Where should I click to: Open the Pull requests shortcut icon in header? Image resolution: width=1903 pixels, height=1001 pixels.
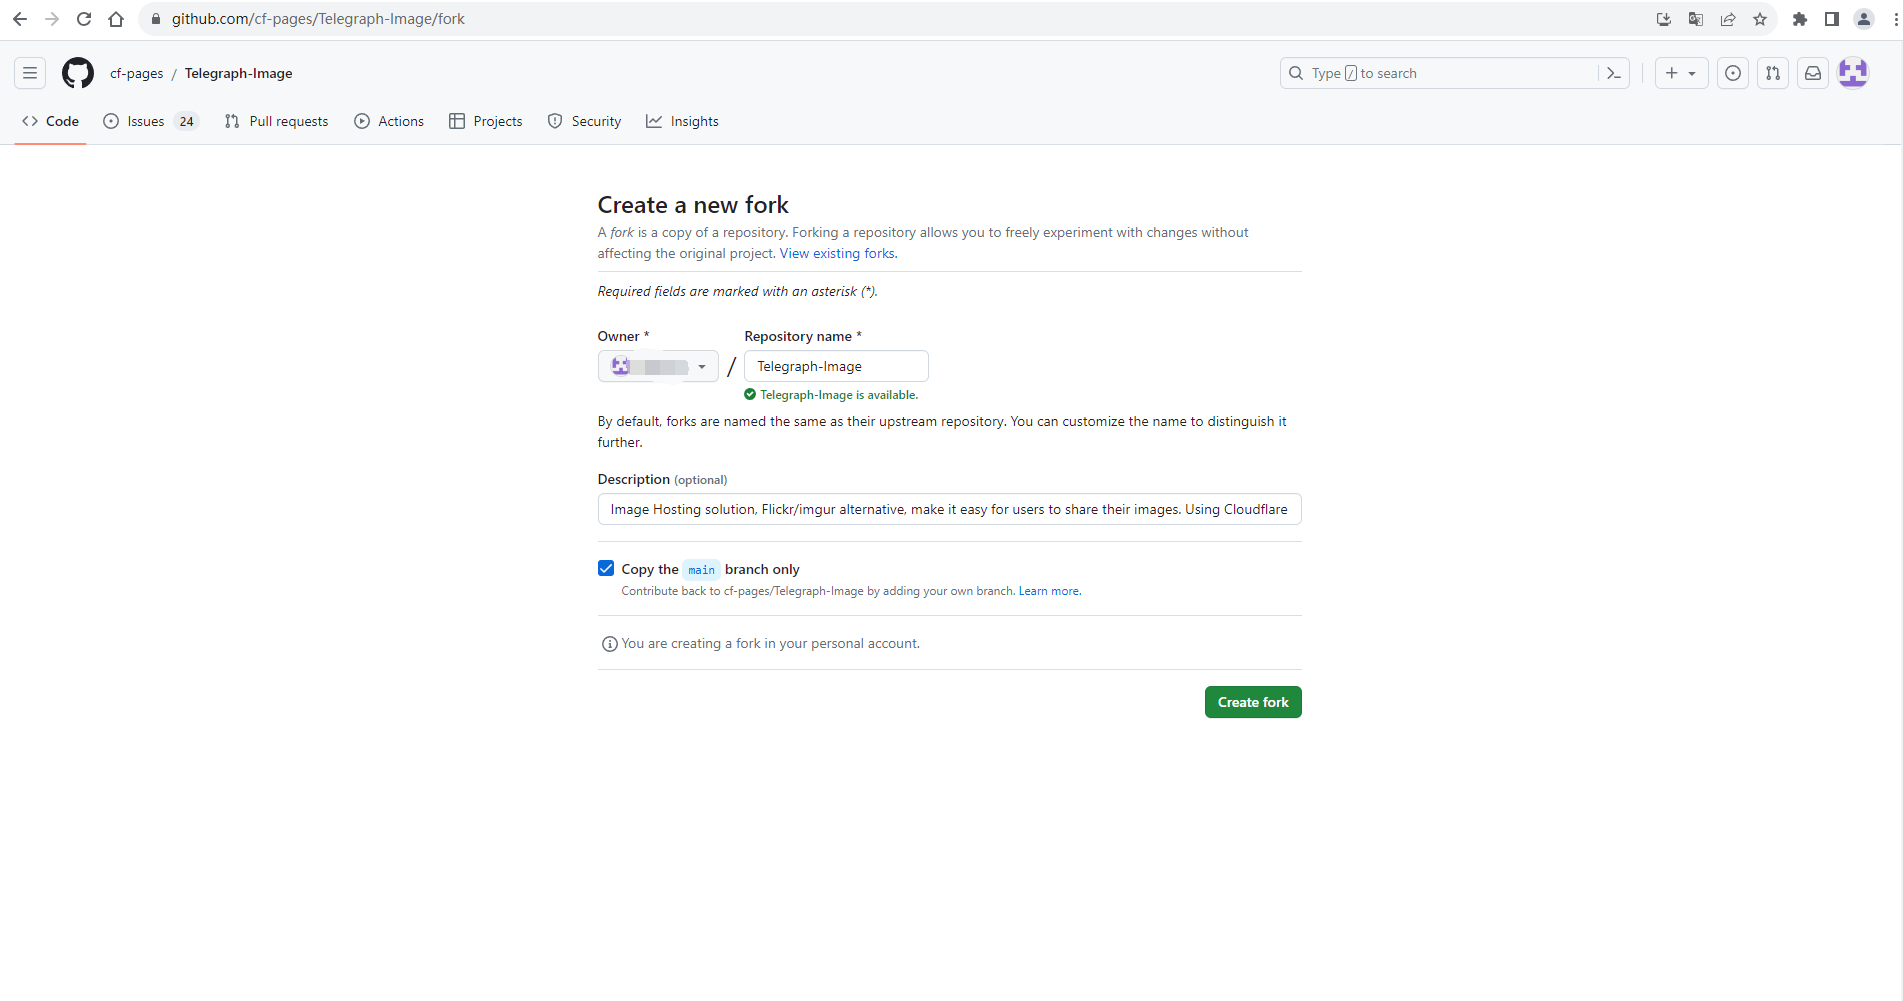coord(1773,73)
